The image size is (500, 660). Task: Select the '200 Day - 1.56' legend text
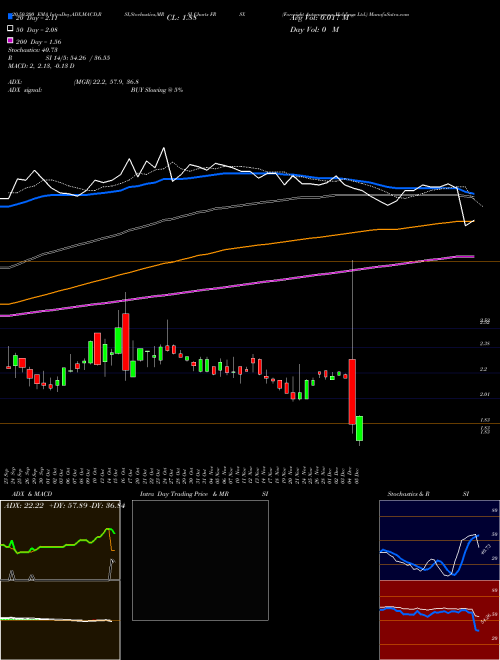tap(38, 42)
